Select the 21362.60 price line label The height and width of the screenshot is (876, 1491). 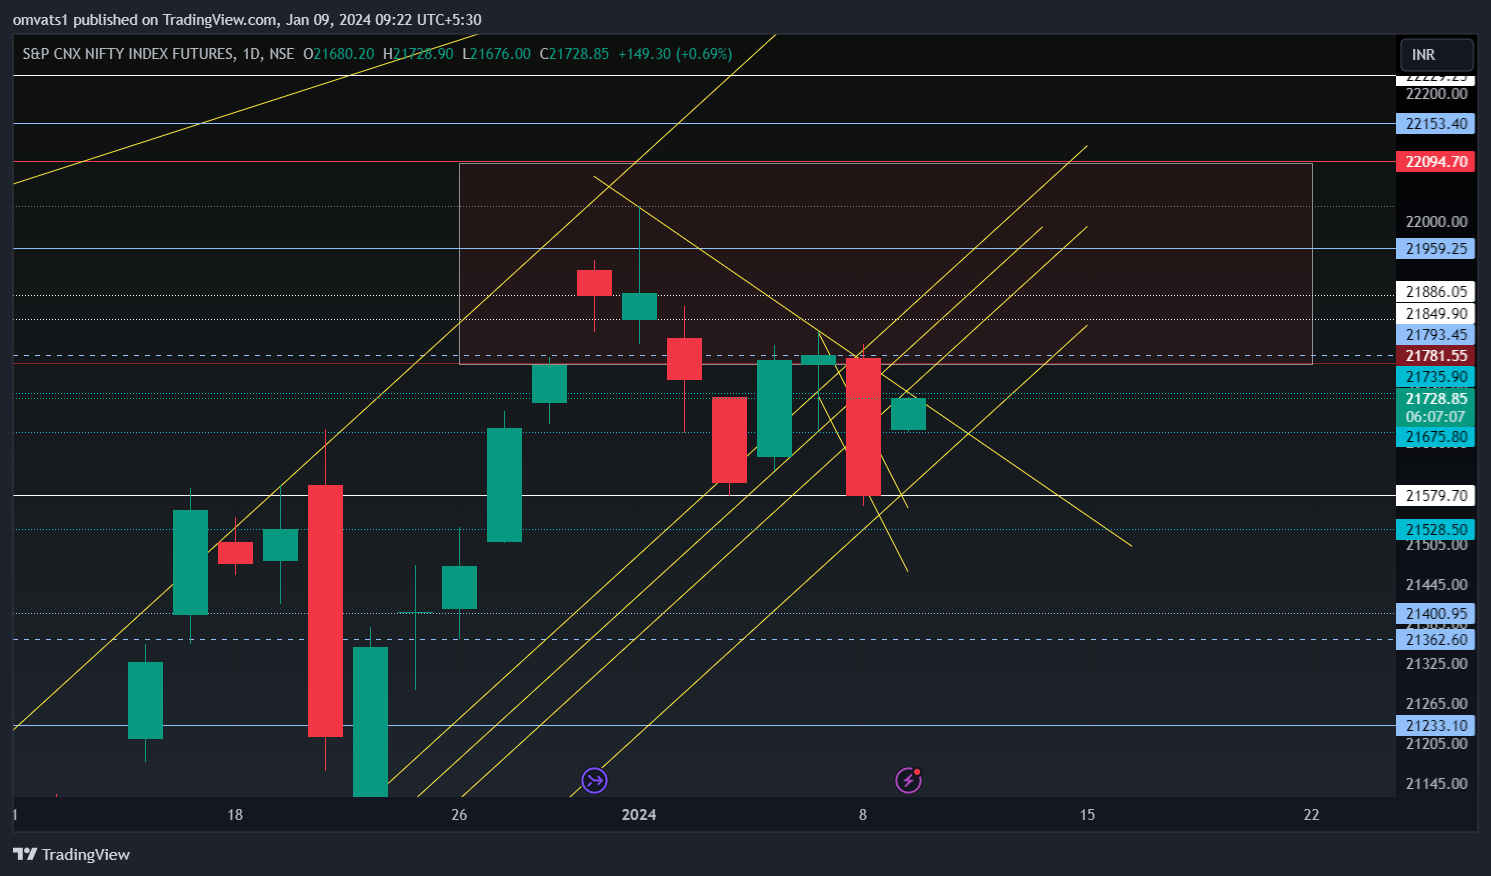click(x=1436, y=640)
